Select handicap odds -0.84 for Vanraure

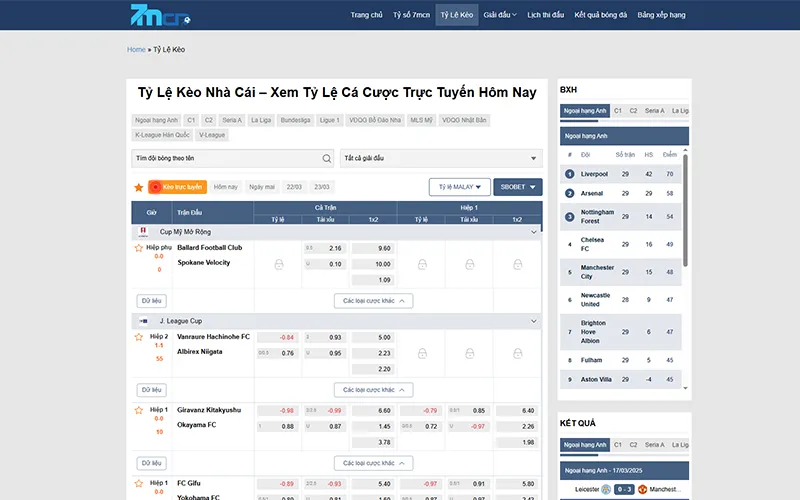click(278, 337)
